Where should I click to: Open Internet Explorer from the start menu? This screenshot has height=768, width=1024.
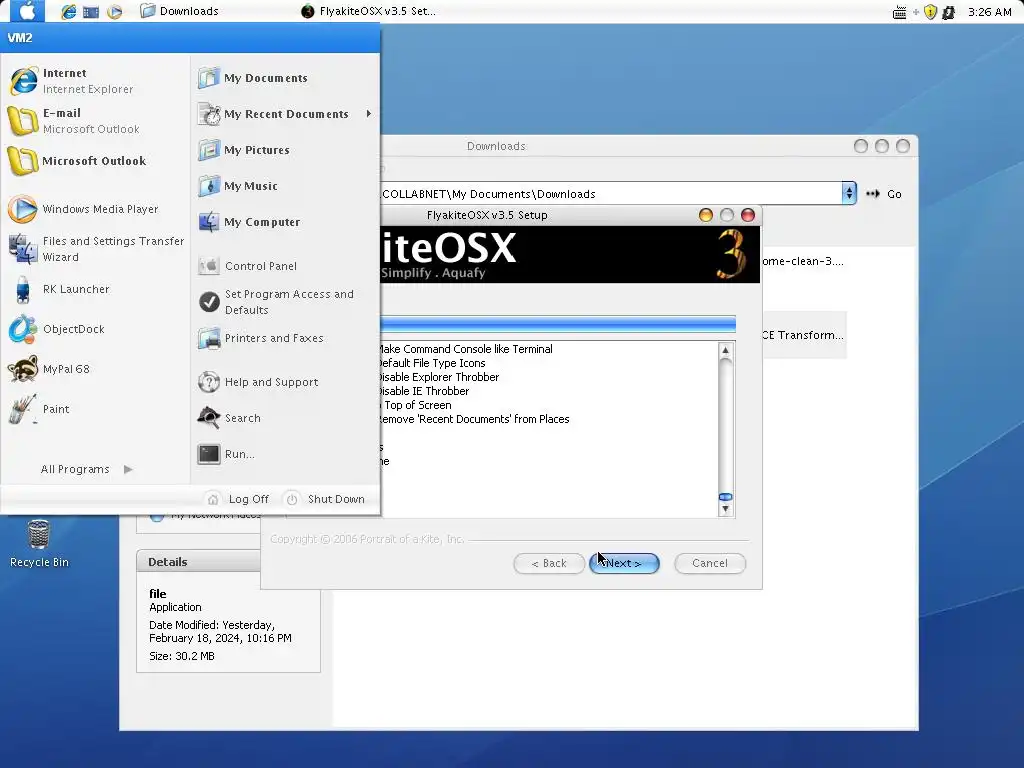tap(97, 81)
